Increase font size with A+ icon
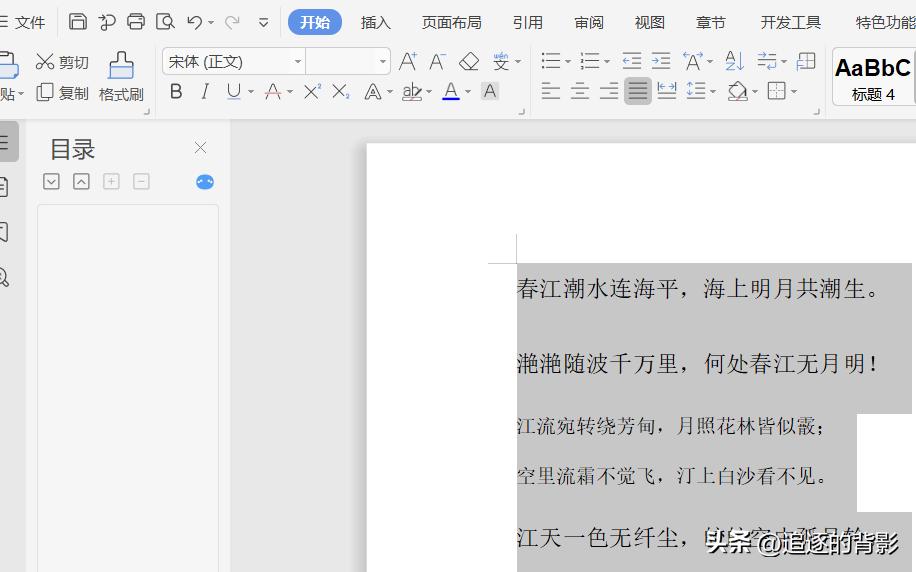This screenshot has height=572, width=916. click(x=408, y=61)
